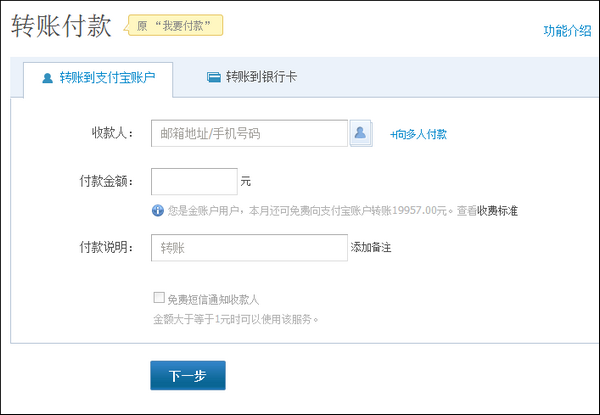
Task: Focus the 付款说明 description input field
Action: click(x=249, y=247)
